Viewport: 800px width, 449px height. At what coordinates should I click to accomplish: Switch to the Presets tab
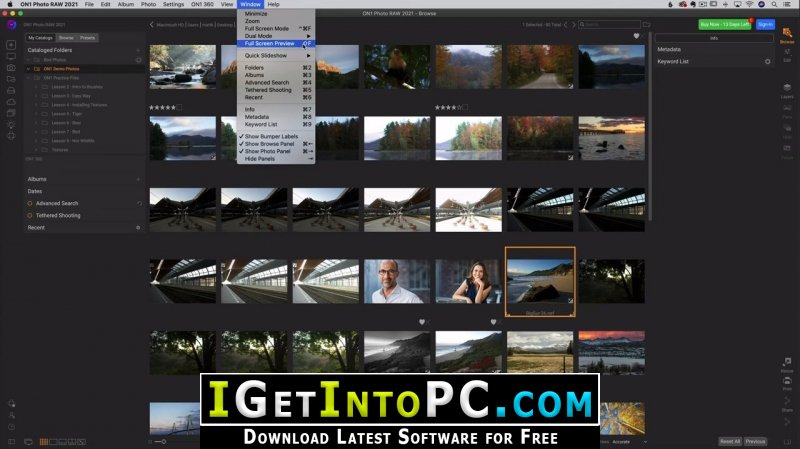point(87,38)
